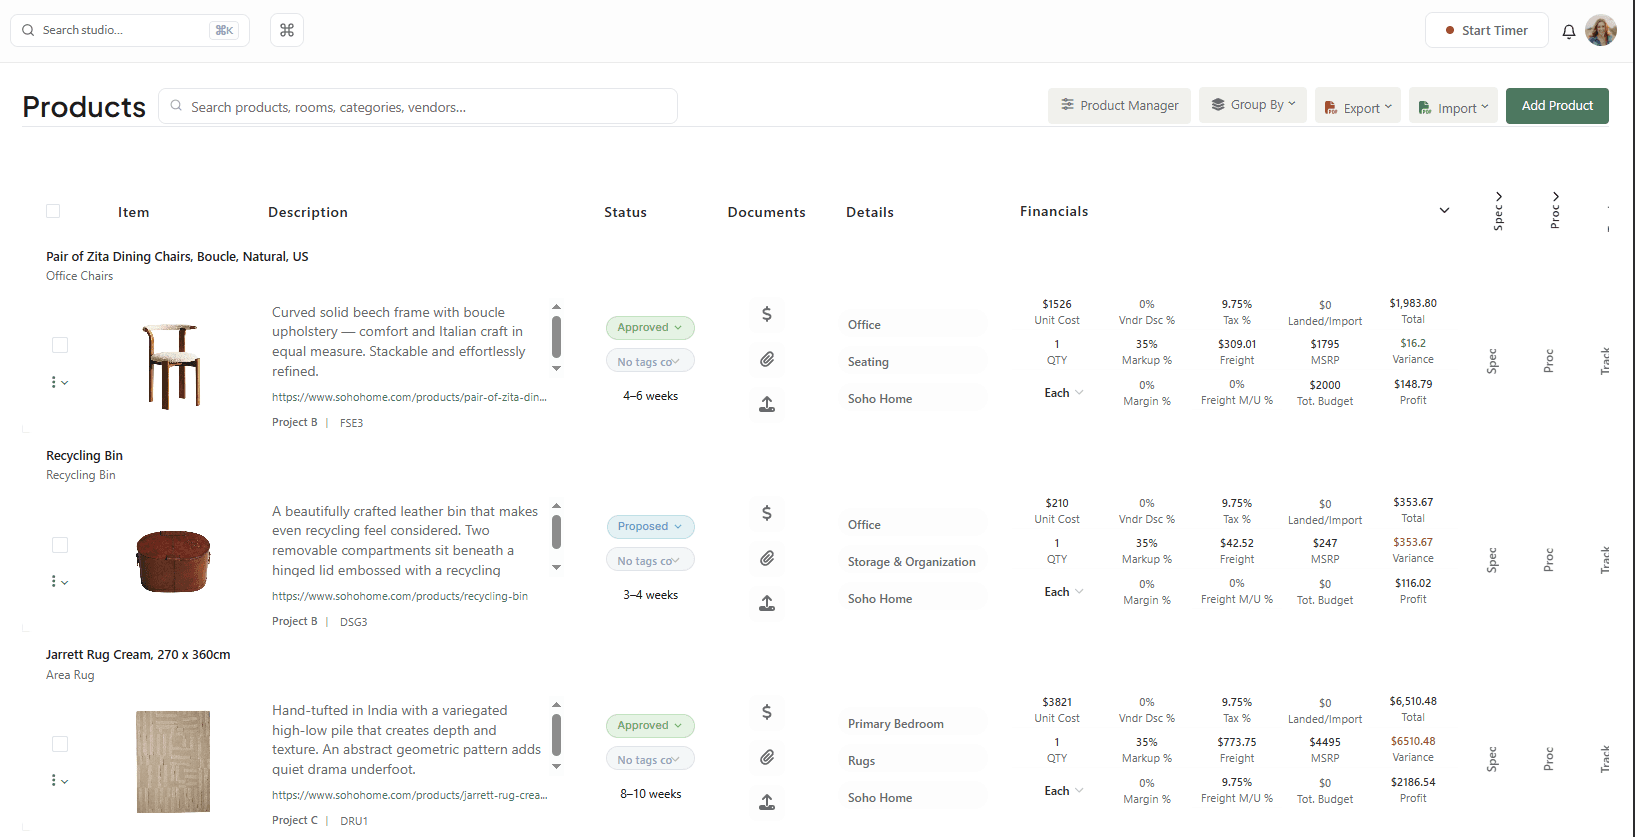Open attachments paperclip for Zita Dining Chairs
The image size is (1635, 837).
click(767, 359)
